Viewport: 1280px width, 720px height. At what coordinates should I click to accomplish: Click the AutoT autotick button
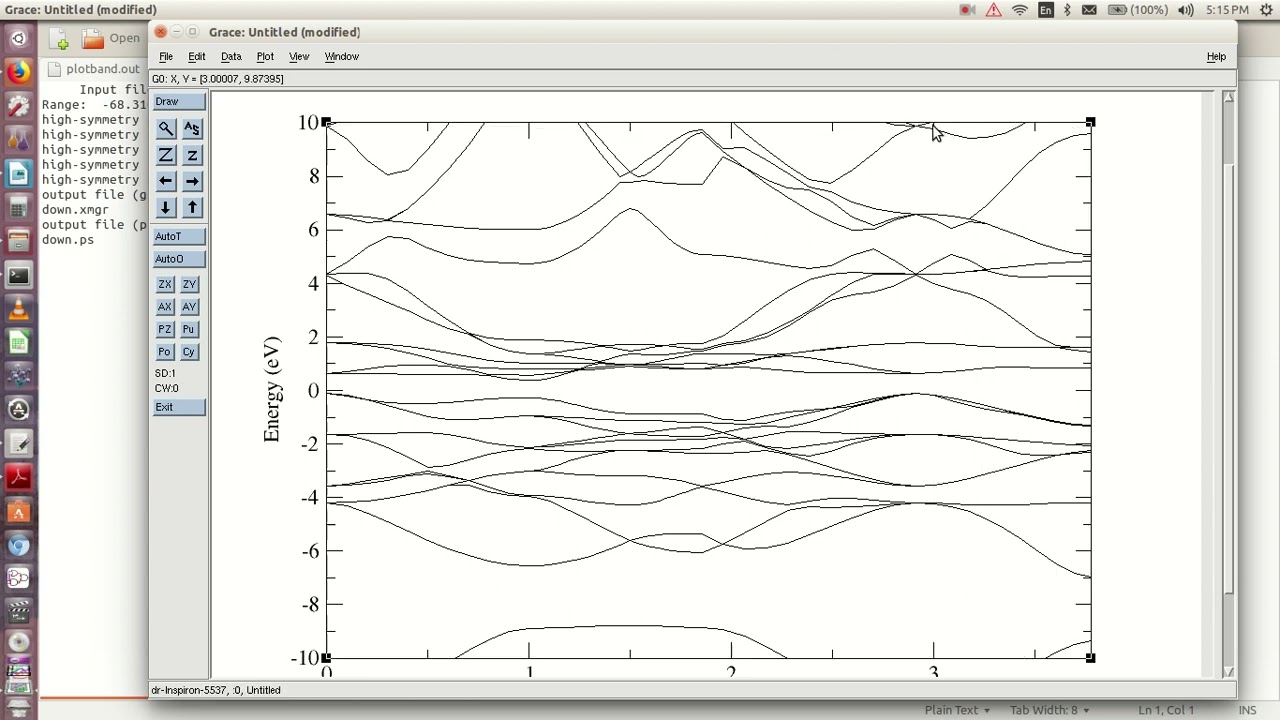tap(179, 236)
